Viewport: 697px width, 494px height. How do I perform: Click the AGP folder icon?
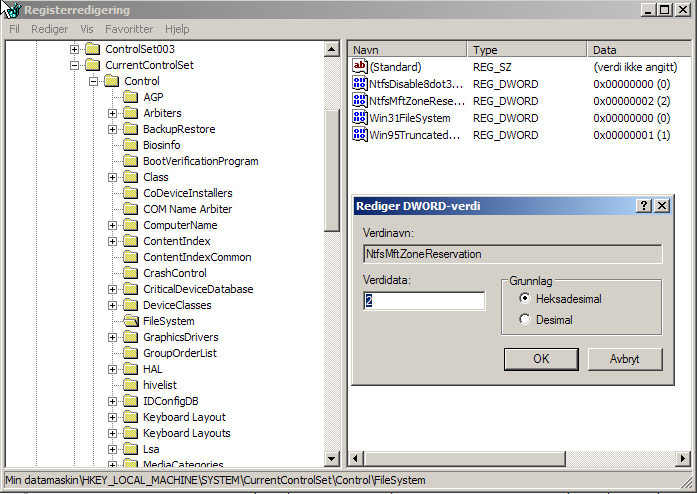[131, 97]
